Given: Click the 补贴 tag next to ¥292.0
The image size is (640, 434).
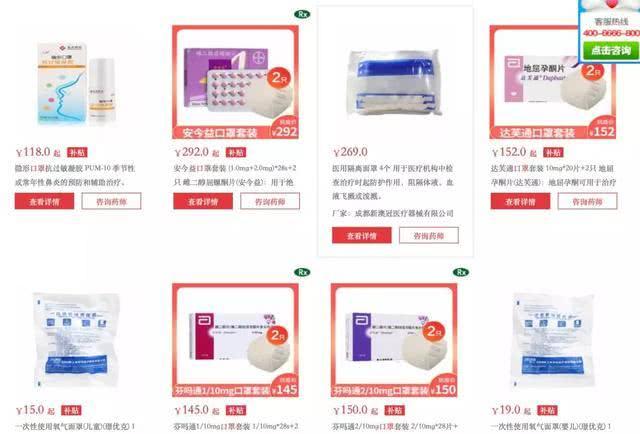Looking at the screenshot, I should pos(236,153).
